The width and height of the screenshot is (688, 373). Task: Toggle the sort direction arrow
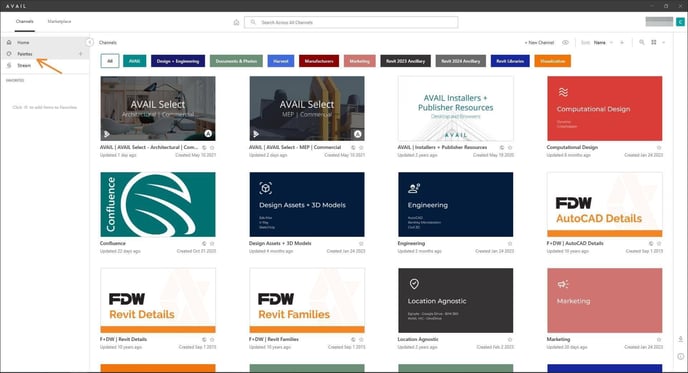click(622, 43)
